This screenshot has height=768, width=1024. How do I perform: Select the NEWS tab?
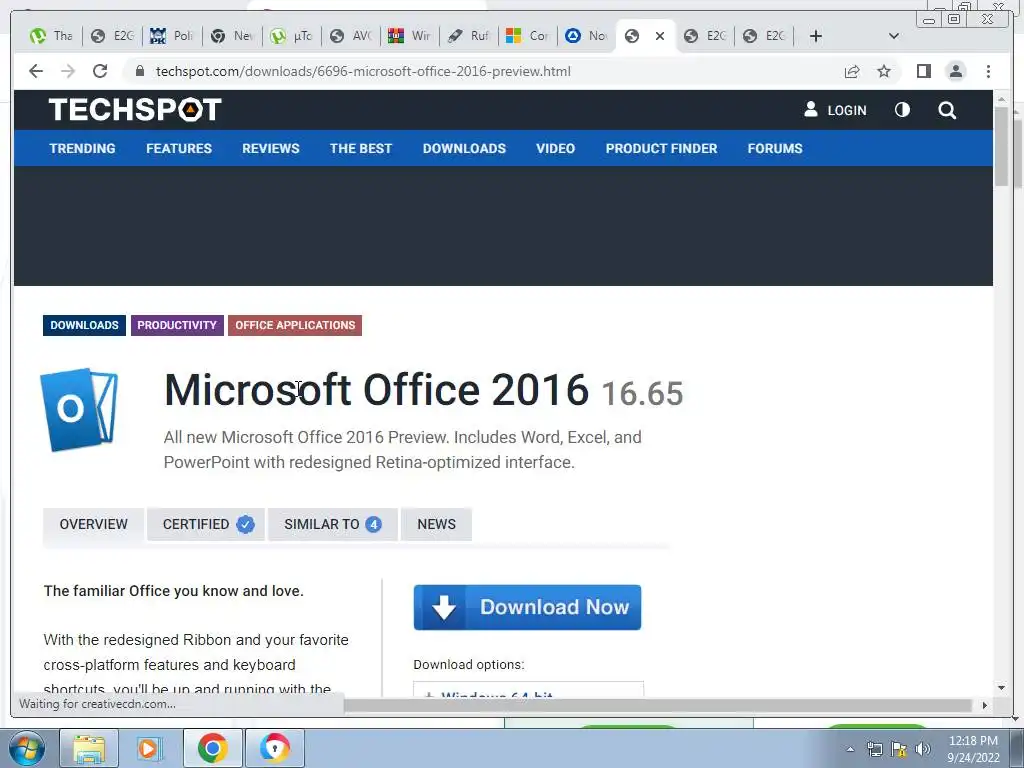pyautogui.click(x=436, y=524)
